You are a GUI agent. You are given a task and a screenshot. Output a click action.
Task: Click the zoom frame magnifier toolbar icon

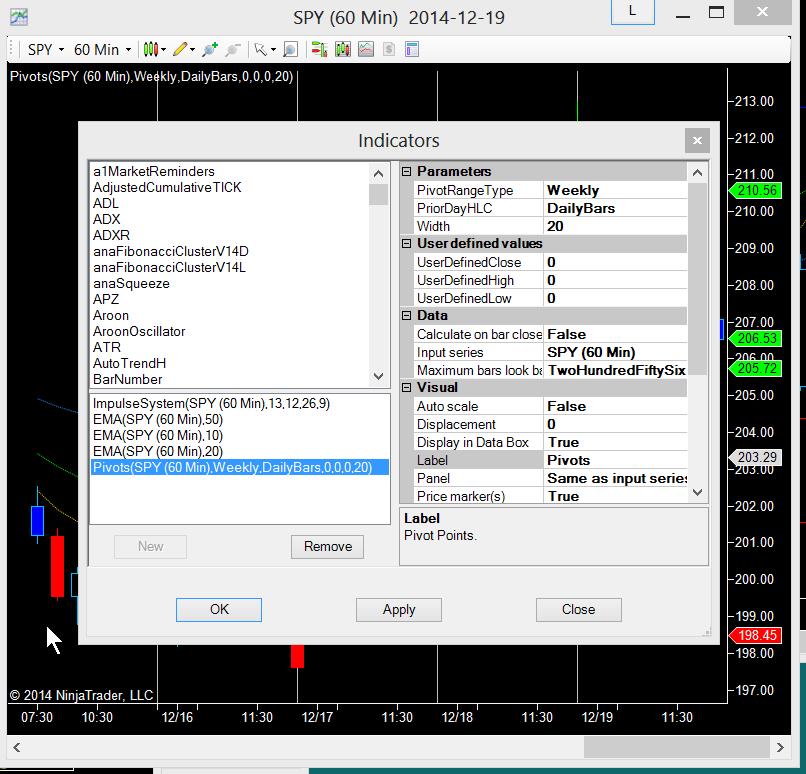pos(290,49)
